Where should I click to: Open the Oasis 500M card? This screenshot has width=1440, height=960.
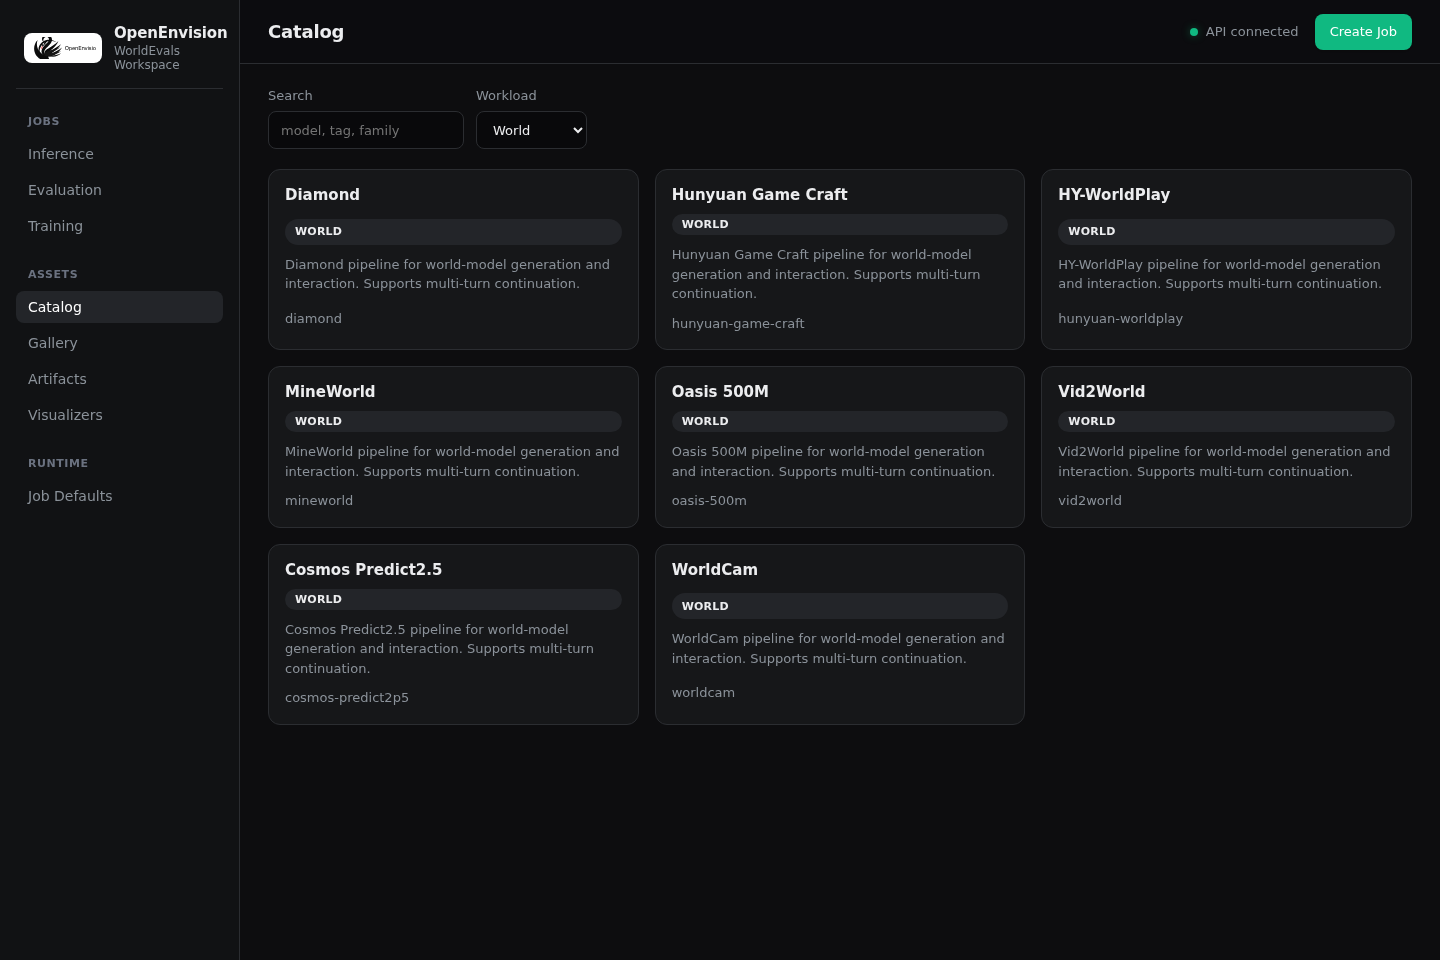click(840, 447)
